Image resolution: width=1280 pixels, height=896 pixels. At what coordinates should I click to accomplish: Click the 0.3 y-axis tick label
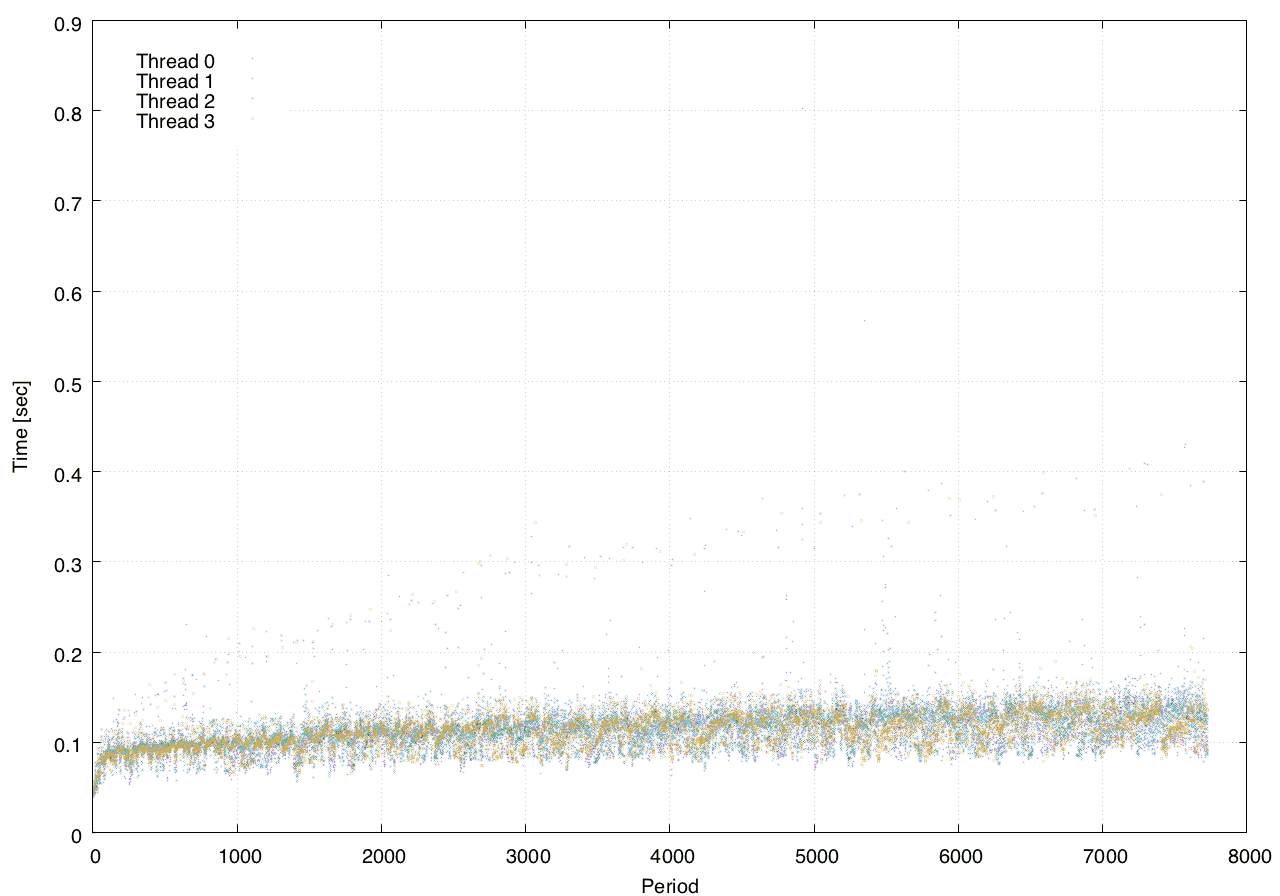click(x=67, y=563)
